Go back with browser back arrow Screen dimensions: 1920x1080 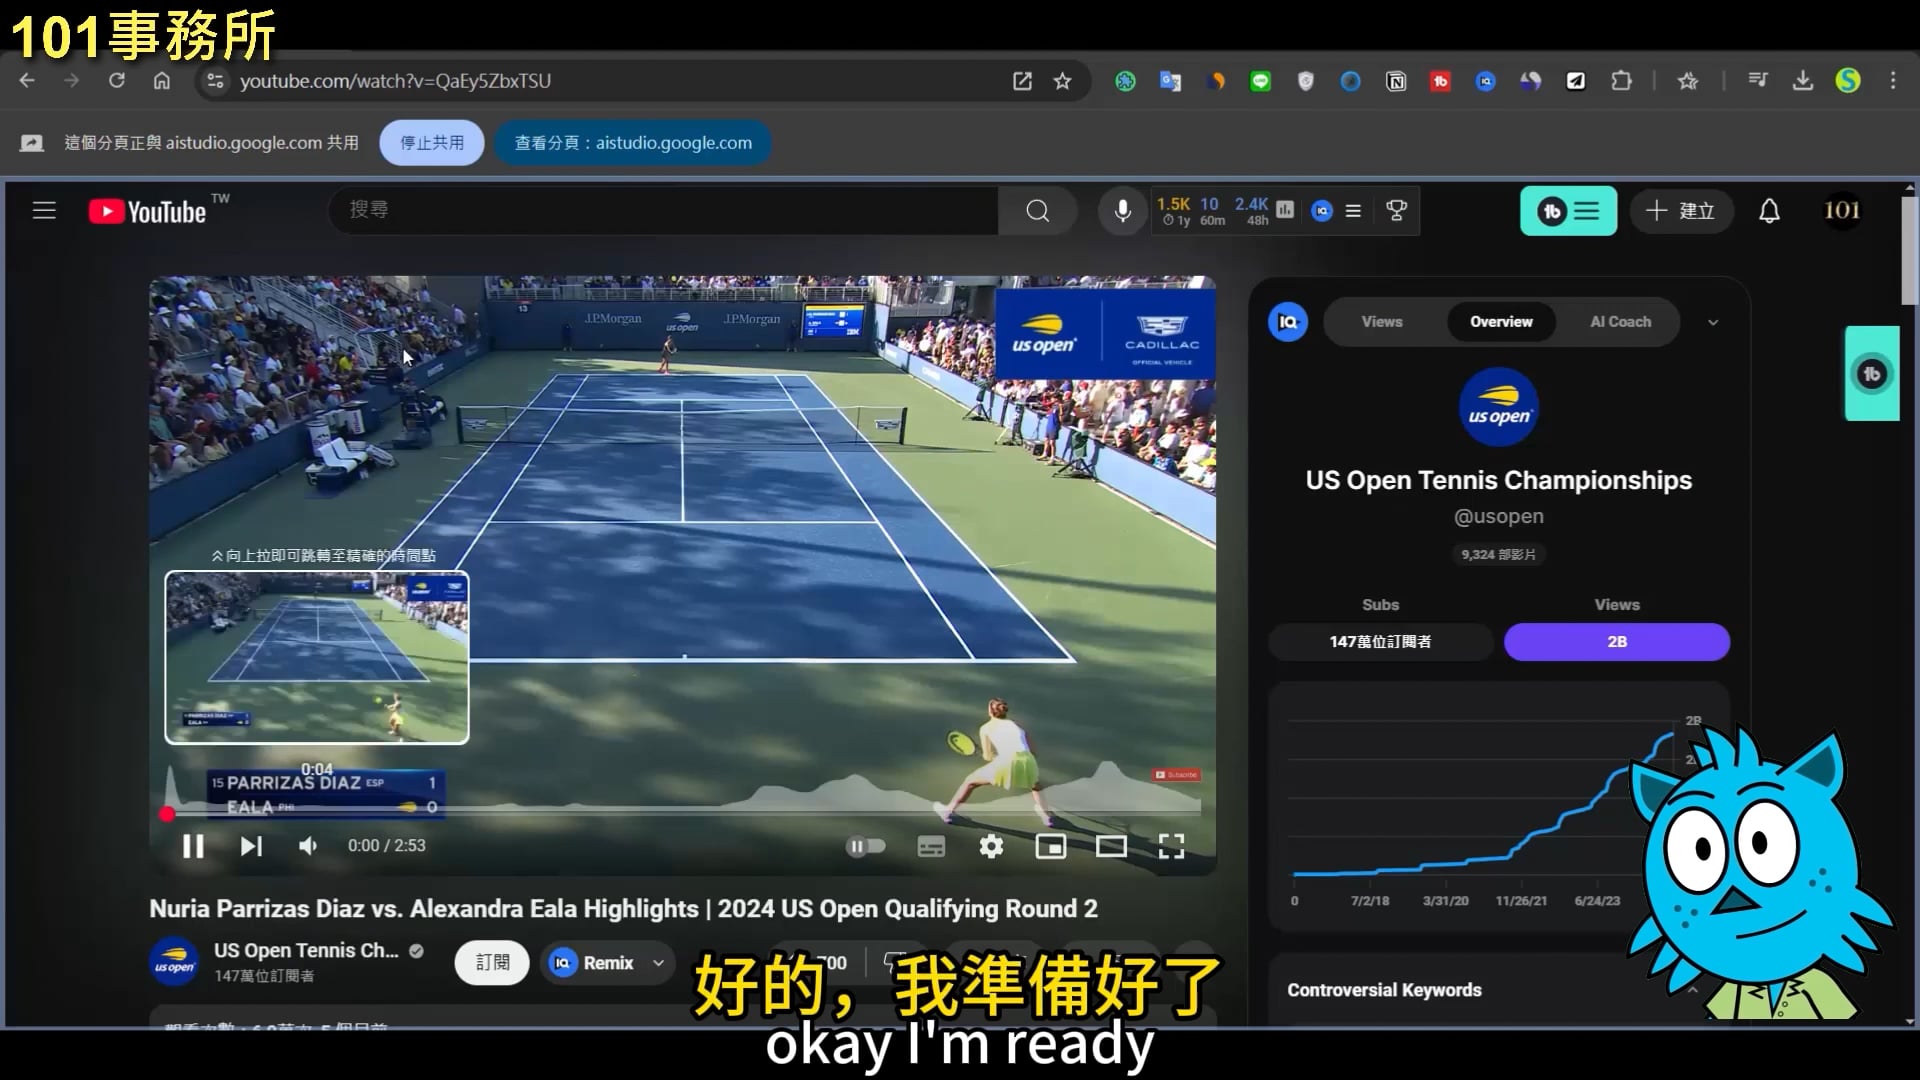[27, 81]
